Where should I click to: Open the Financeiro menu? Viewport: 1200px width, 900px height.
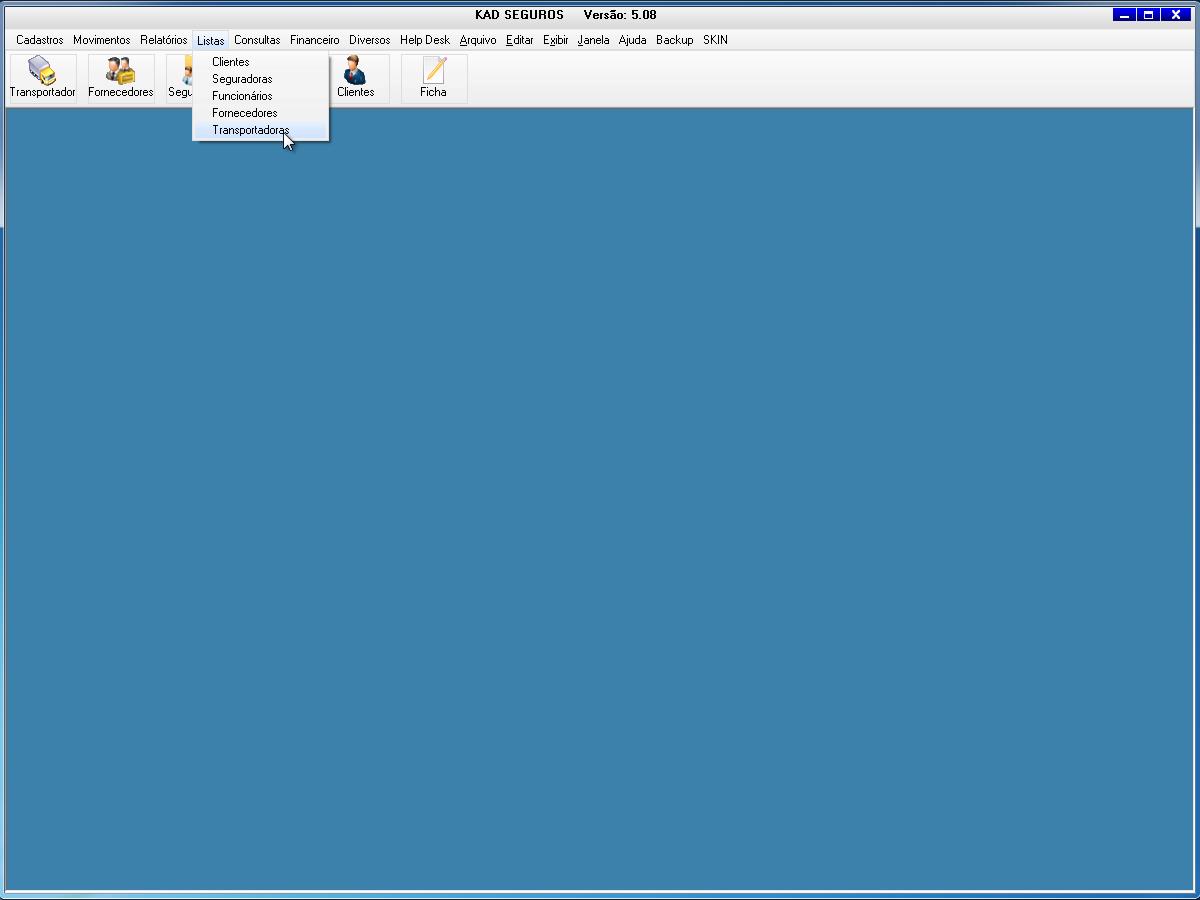pyautogui.click(x=314, y=40)
